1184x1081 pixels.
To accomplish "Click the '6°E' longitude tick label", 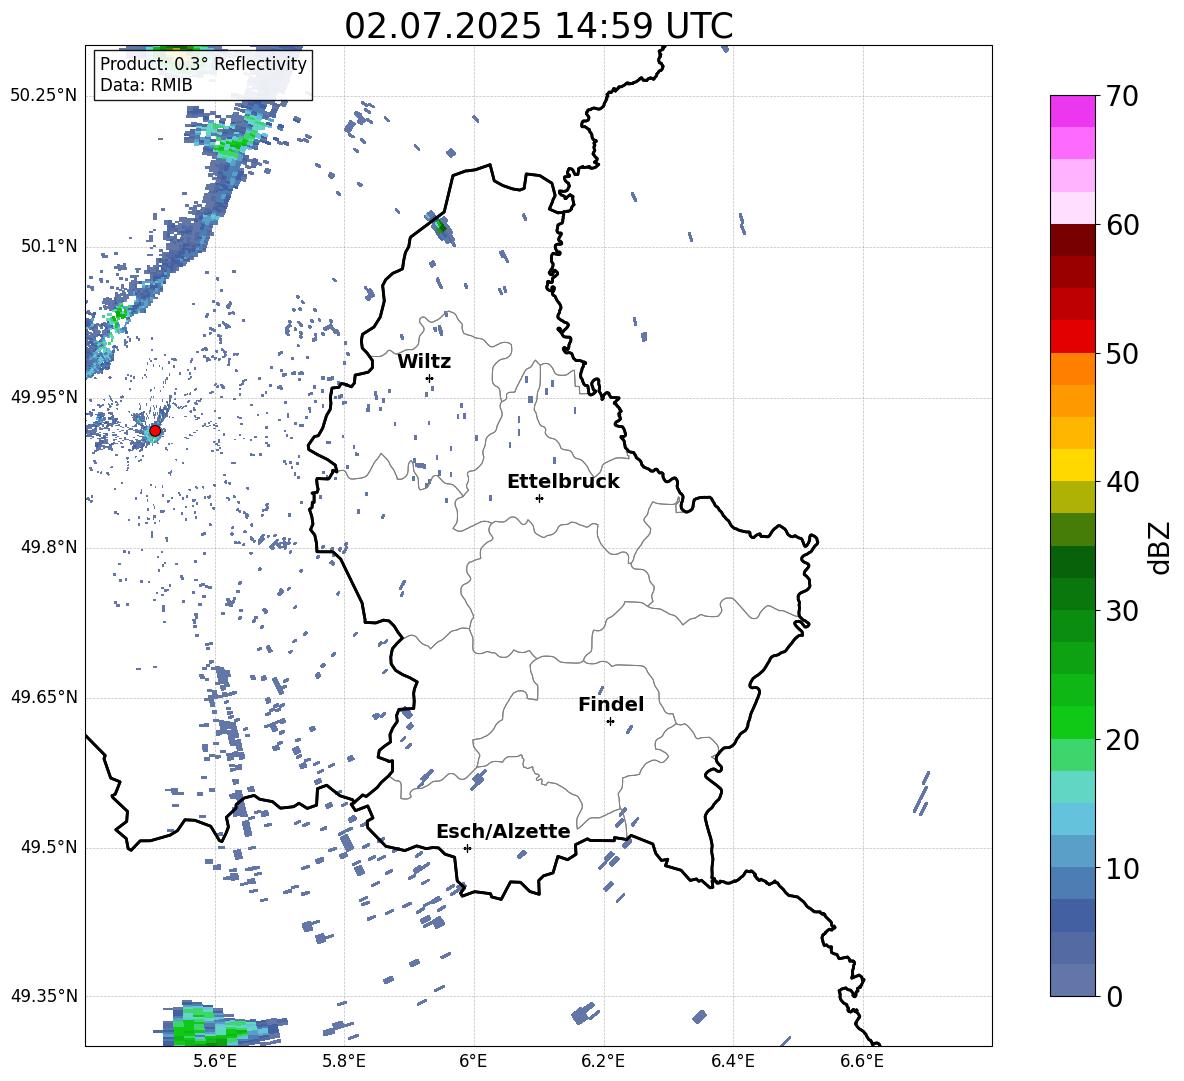I will click(473, 1061).
